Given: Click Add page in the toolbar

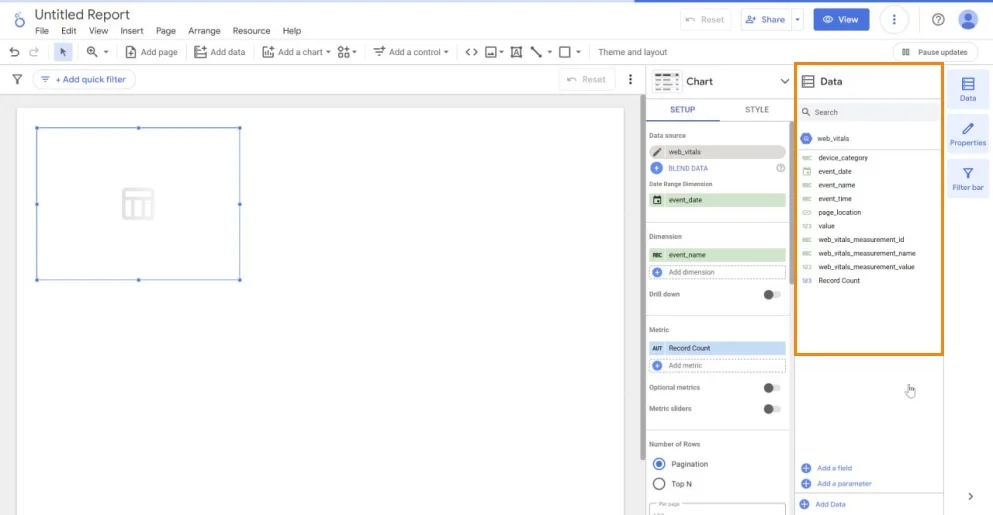Looking at the screenshot, I should [x=151, y=52].
